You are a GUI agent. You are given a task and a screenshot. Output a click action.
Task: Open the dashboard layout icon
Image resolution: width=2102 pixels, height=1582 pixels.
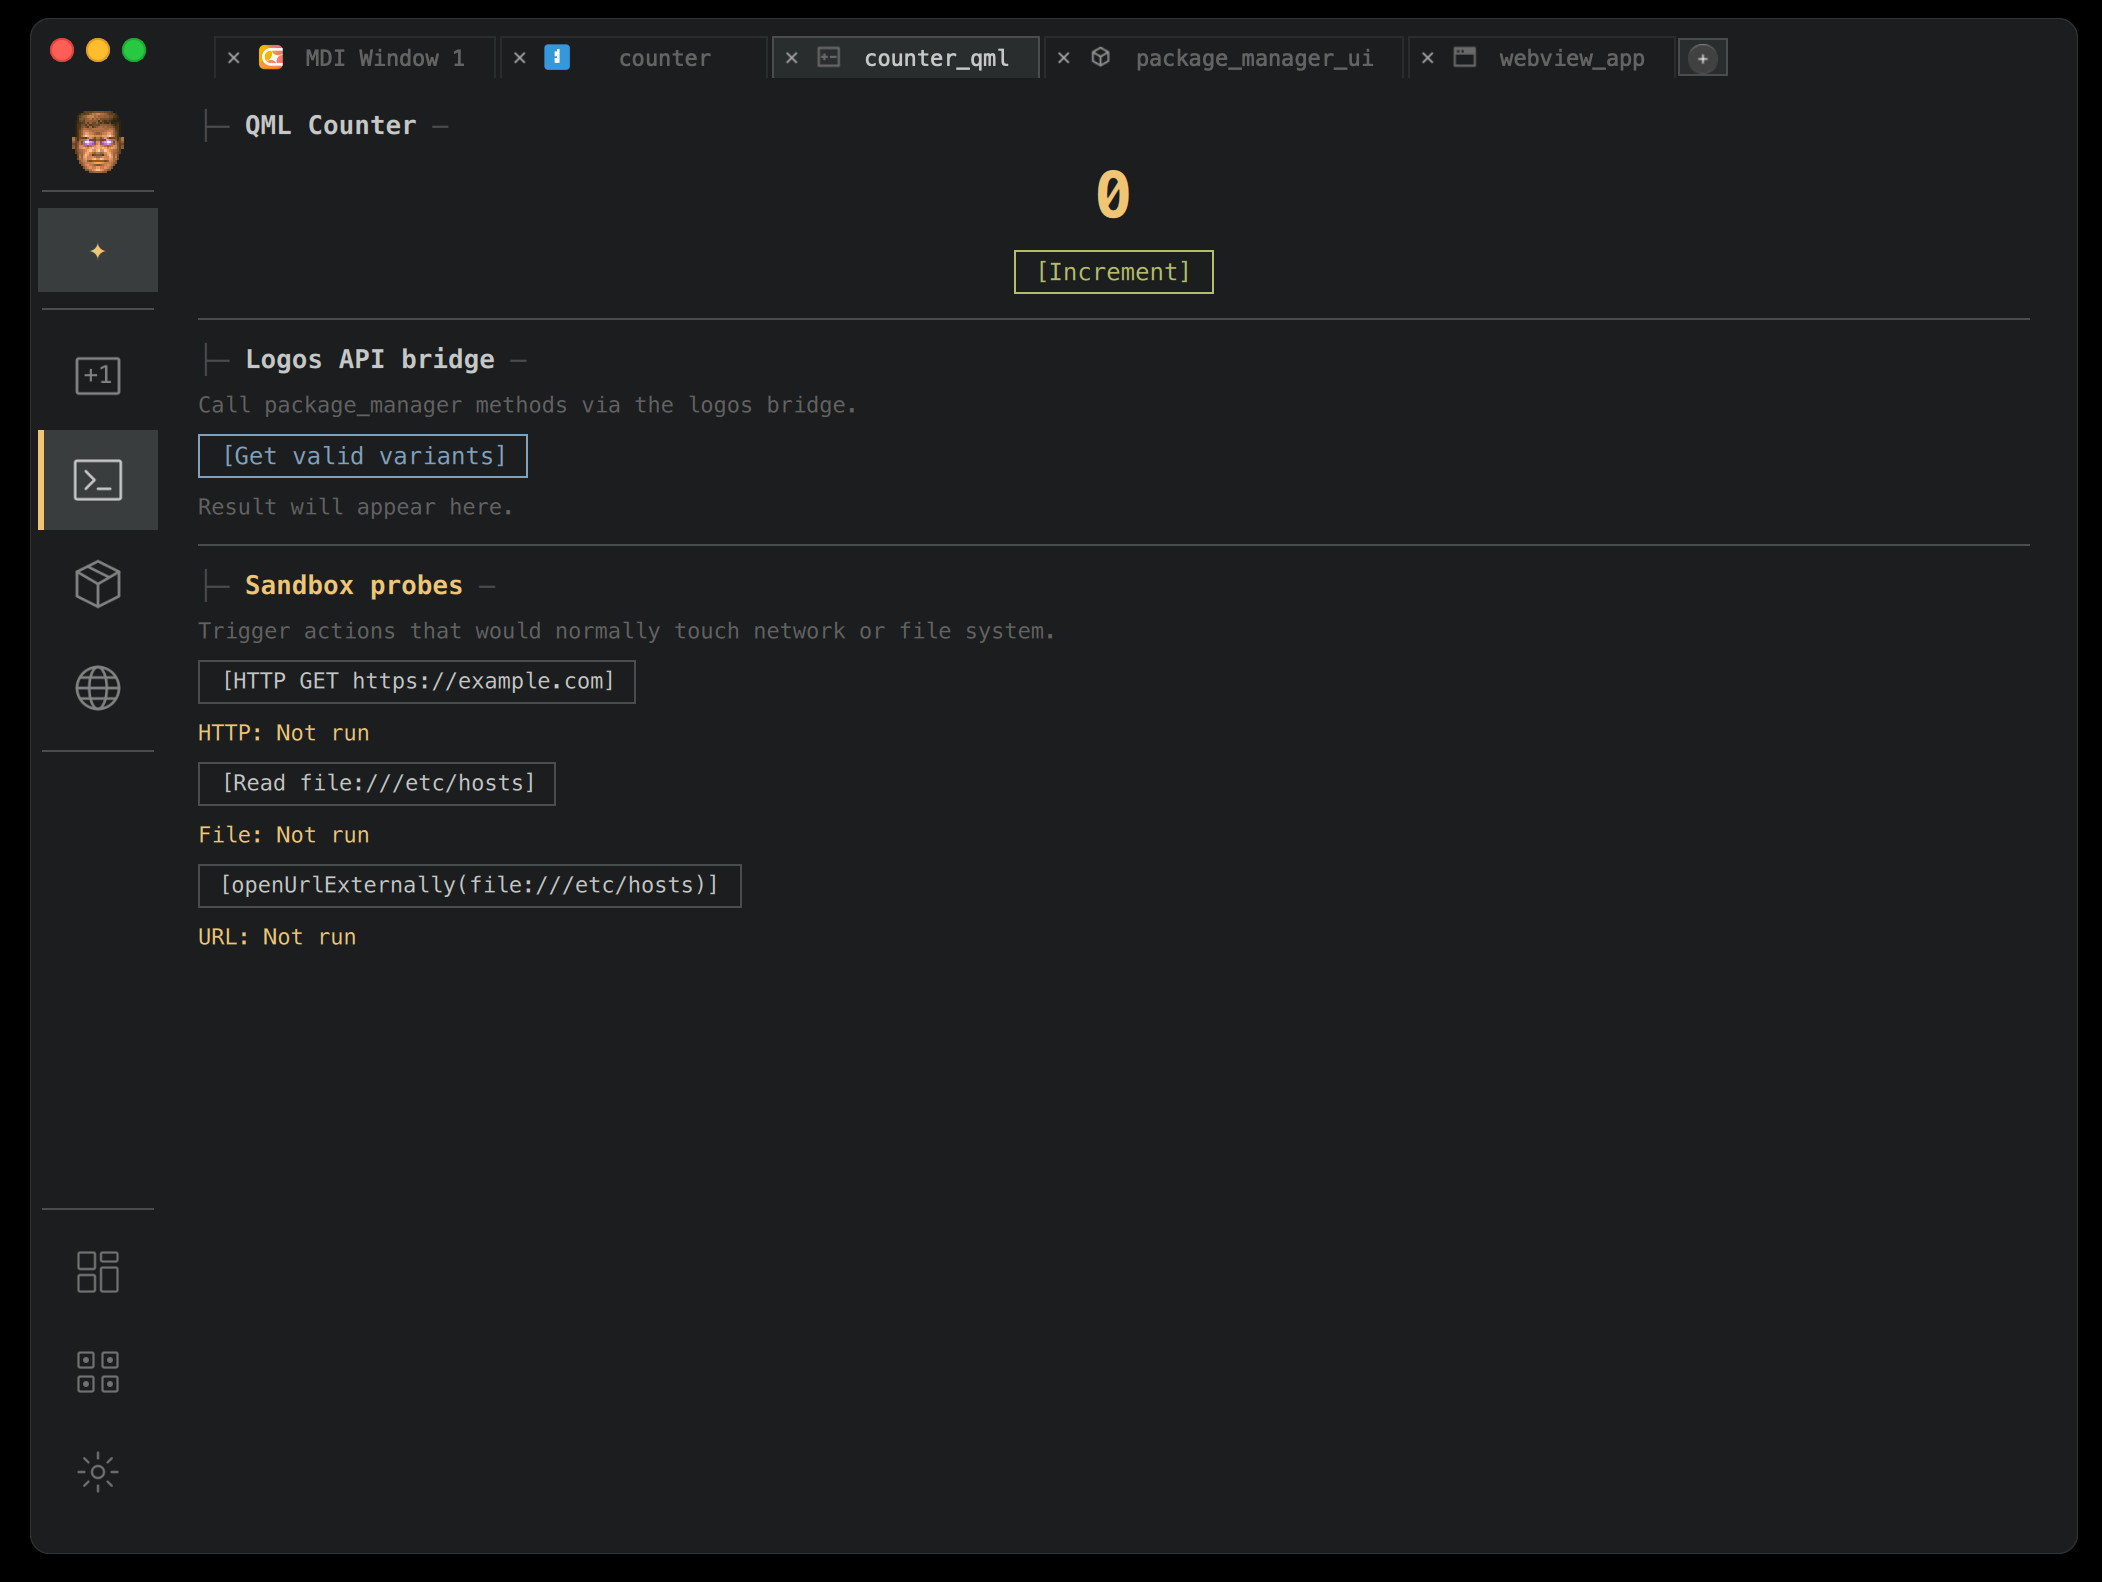click(x=97, y=1272)
